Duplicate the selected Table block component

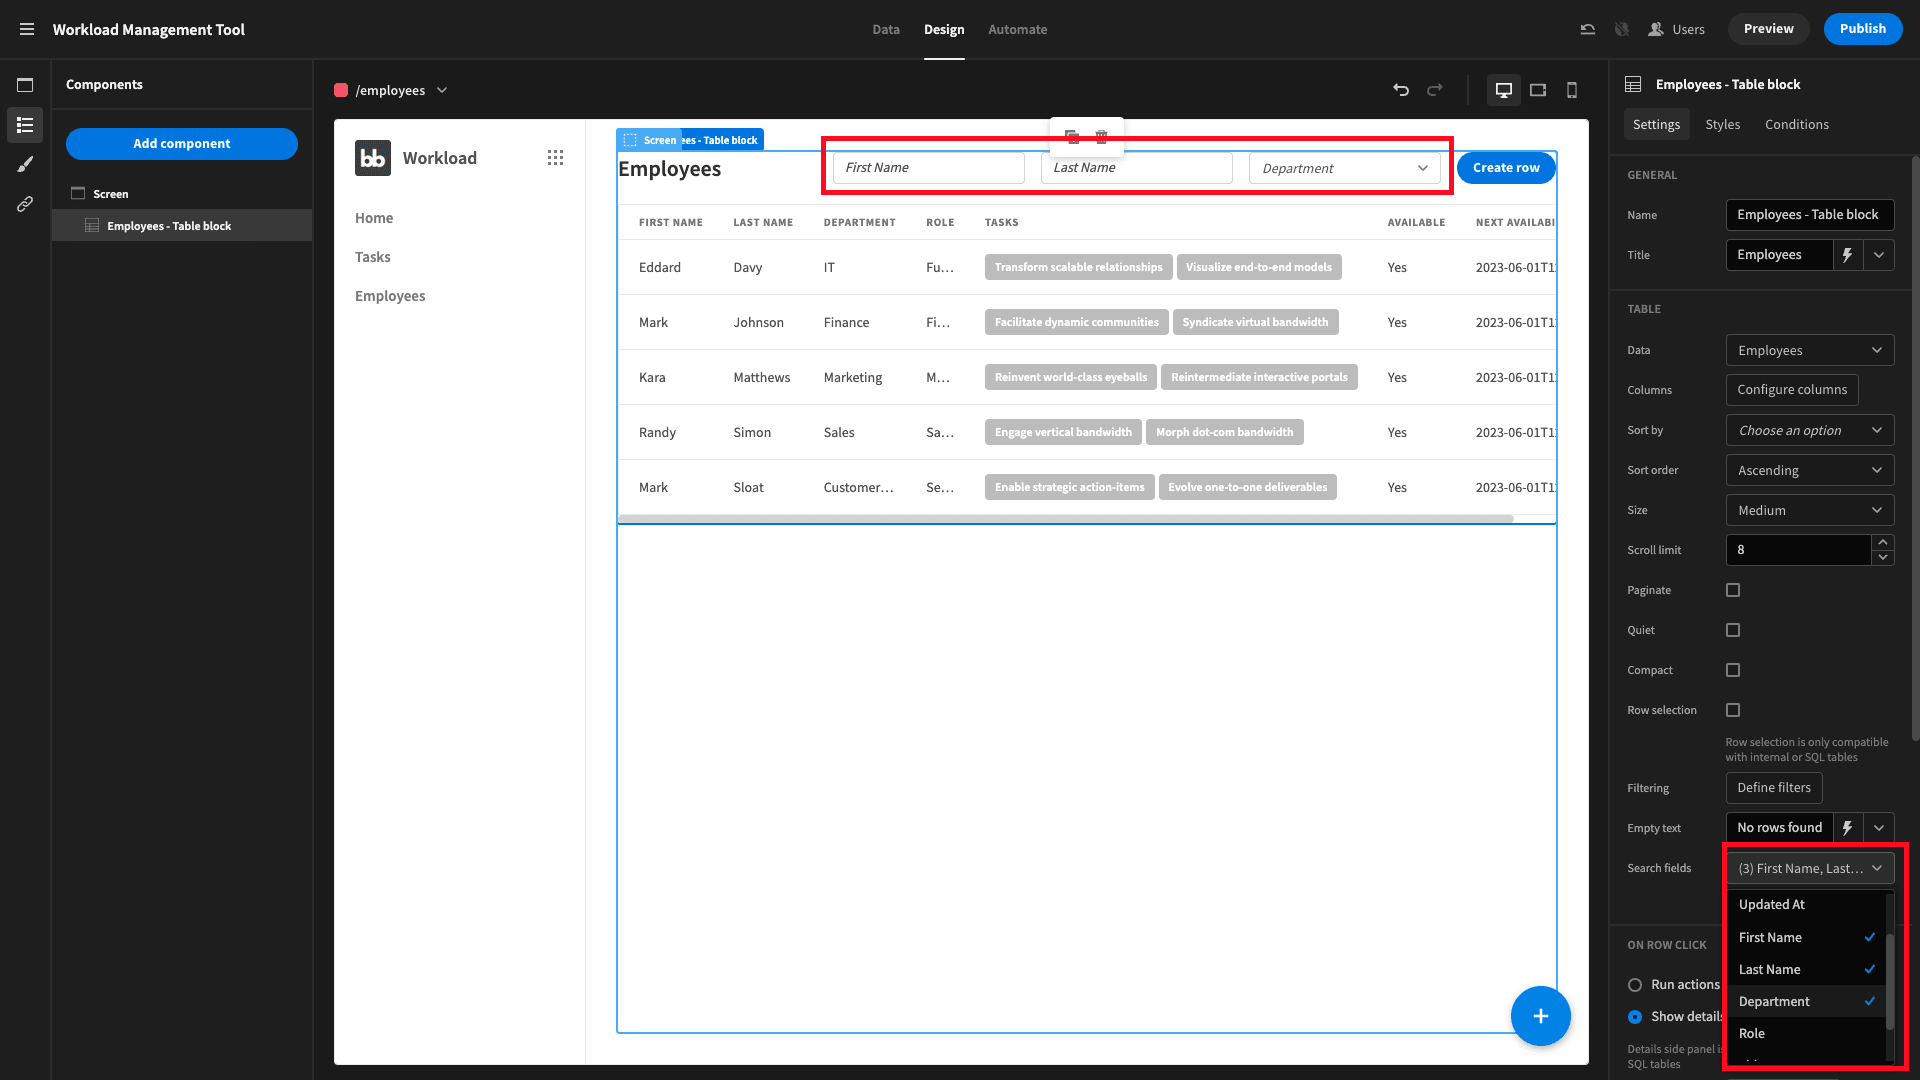tap(1072, 137)
